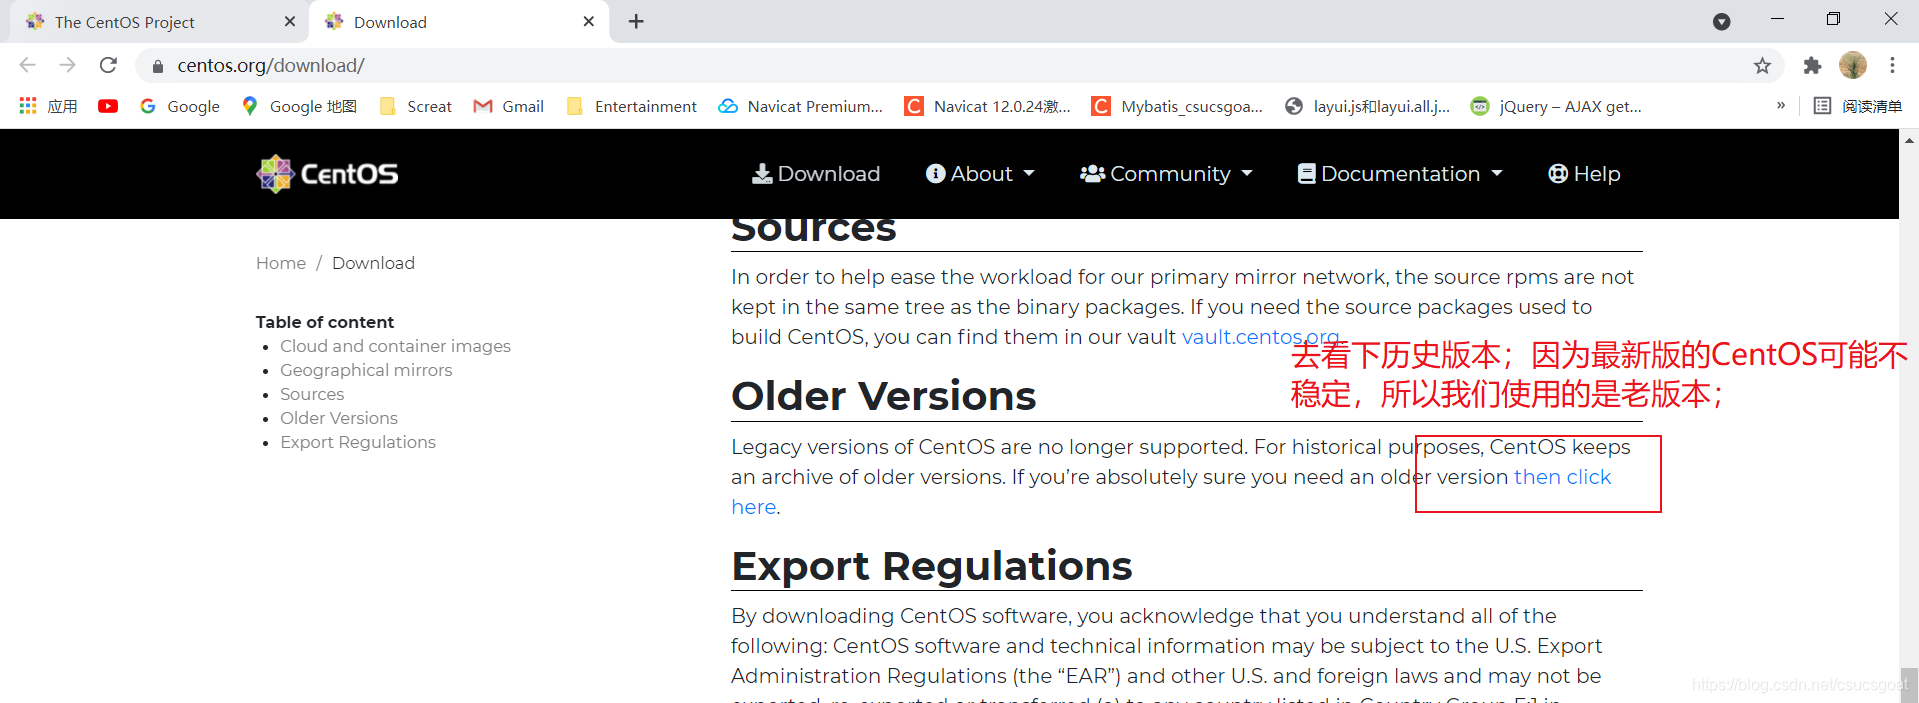
Task: Open Help in the site navigation
Action: pyautogui.click(x=1584, y=174)
